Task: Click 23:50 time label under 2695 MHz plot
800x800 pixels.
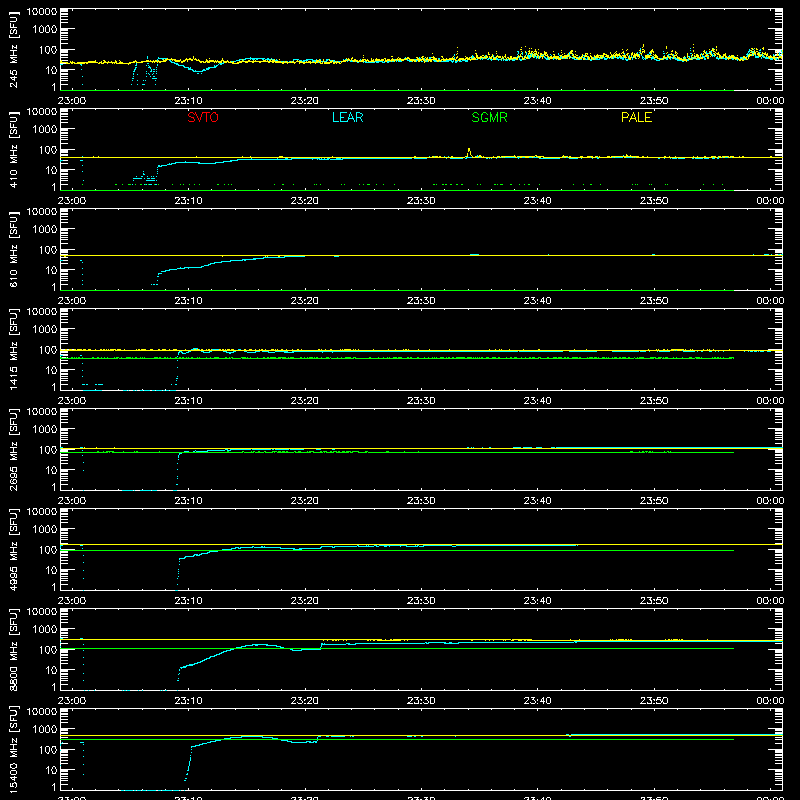Action: pyautogui.click(x=654, y=501)
